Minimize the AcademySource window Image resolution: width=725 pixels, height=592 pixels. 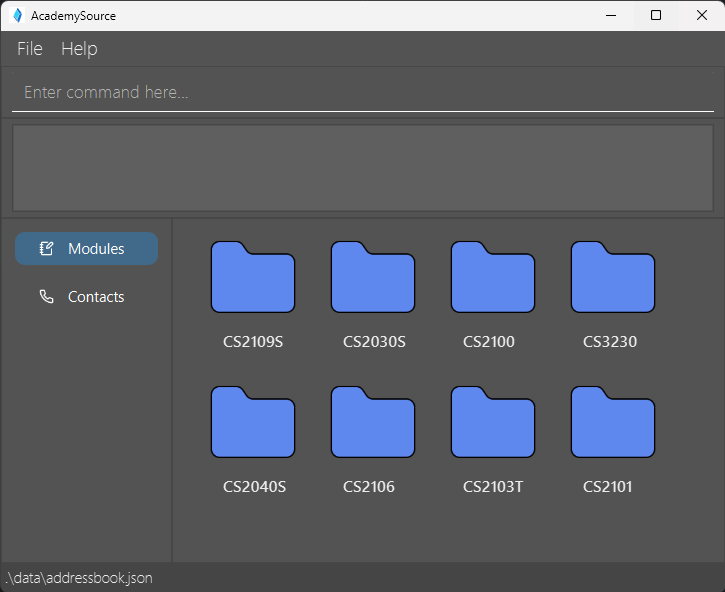click(610, 15)
